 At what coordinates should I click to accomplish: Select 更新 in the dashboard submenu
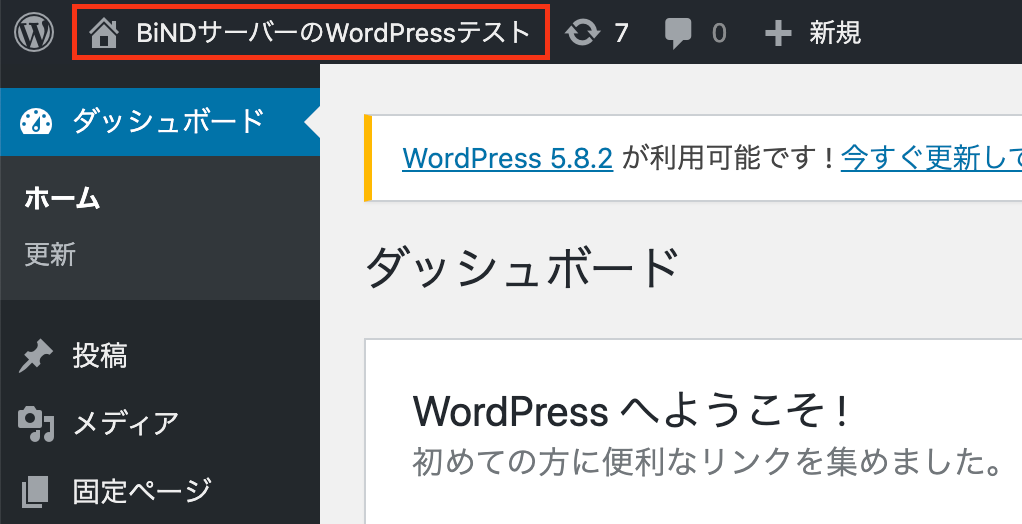tap(50, 255)
